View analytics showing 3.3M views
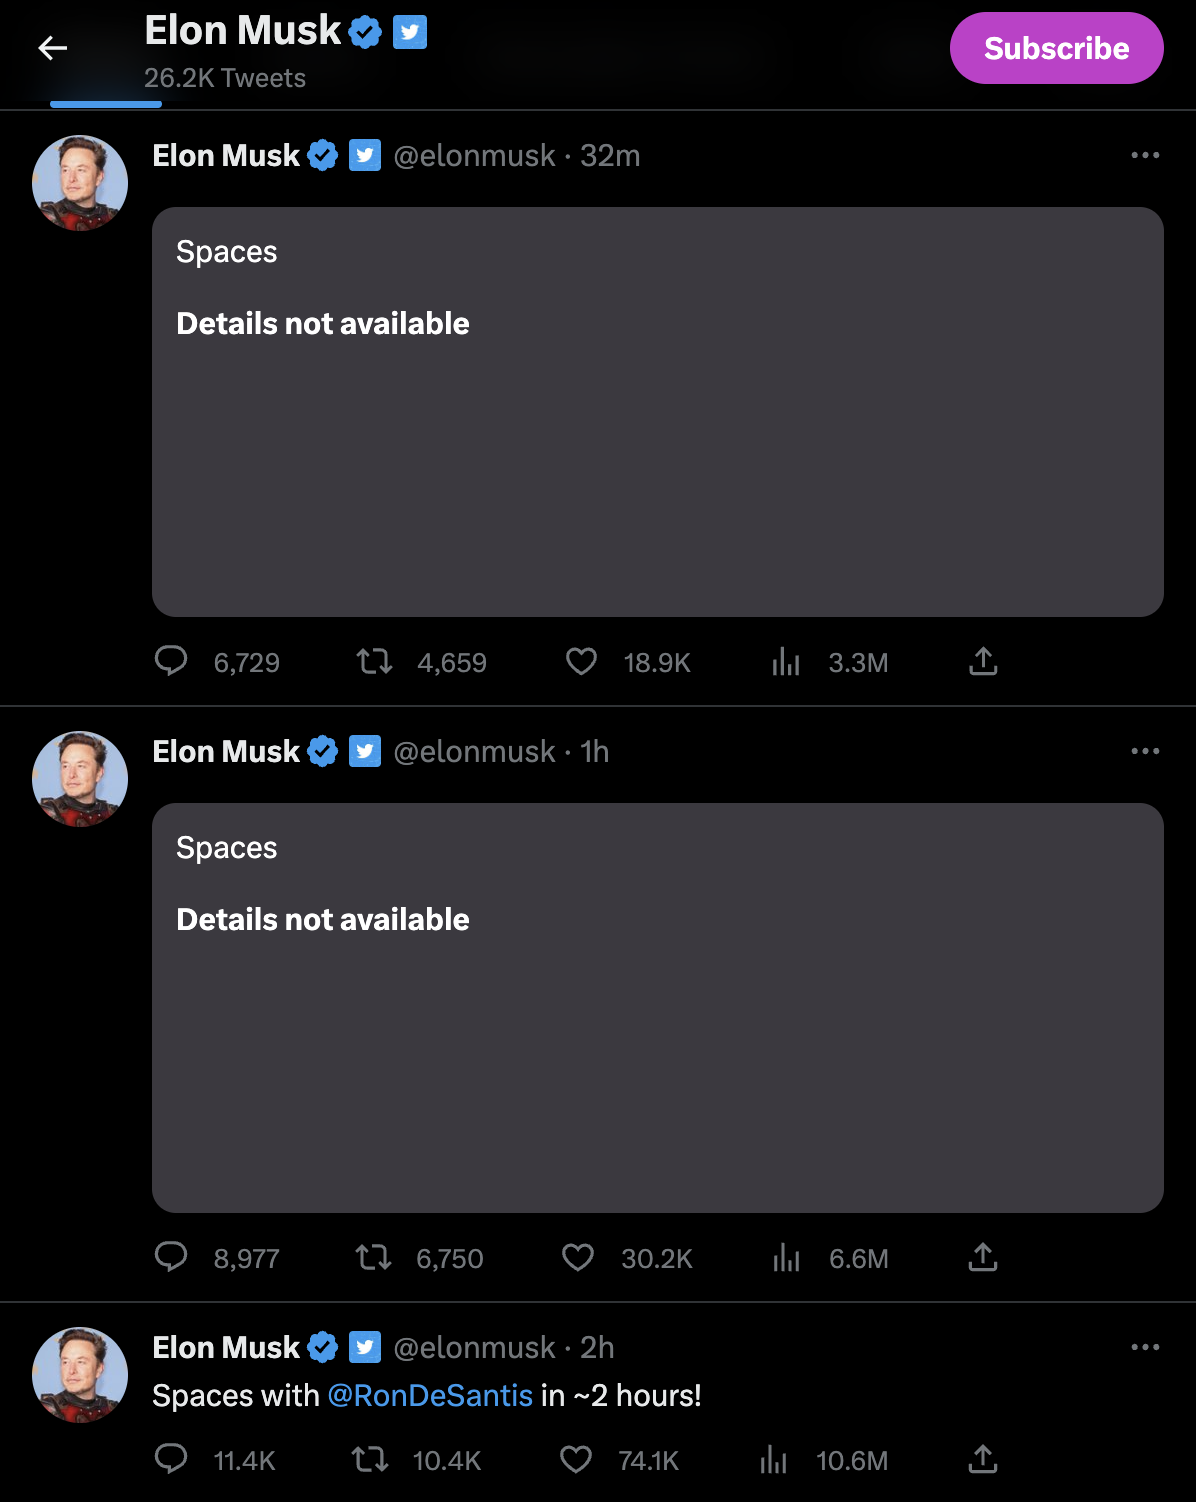 tap(786, 661)
